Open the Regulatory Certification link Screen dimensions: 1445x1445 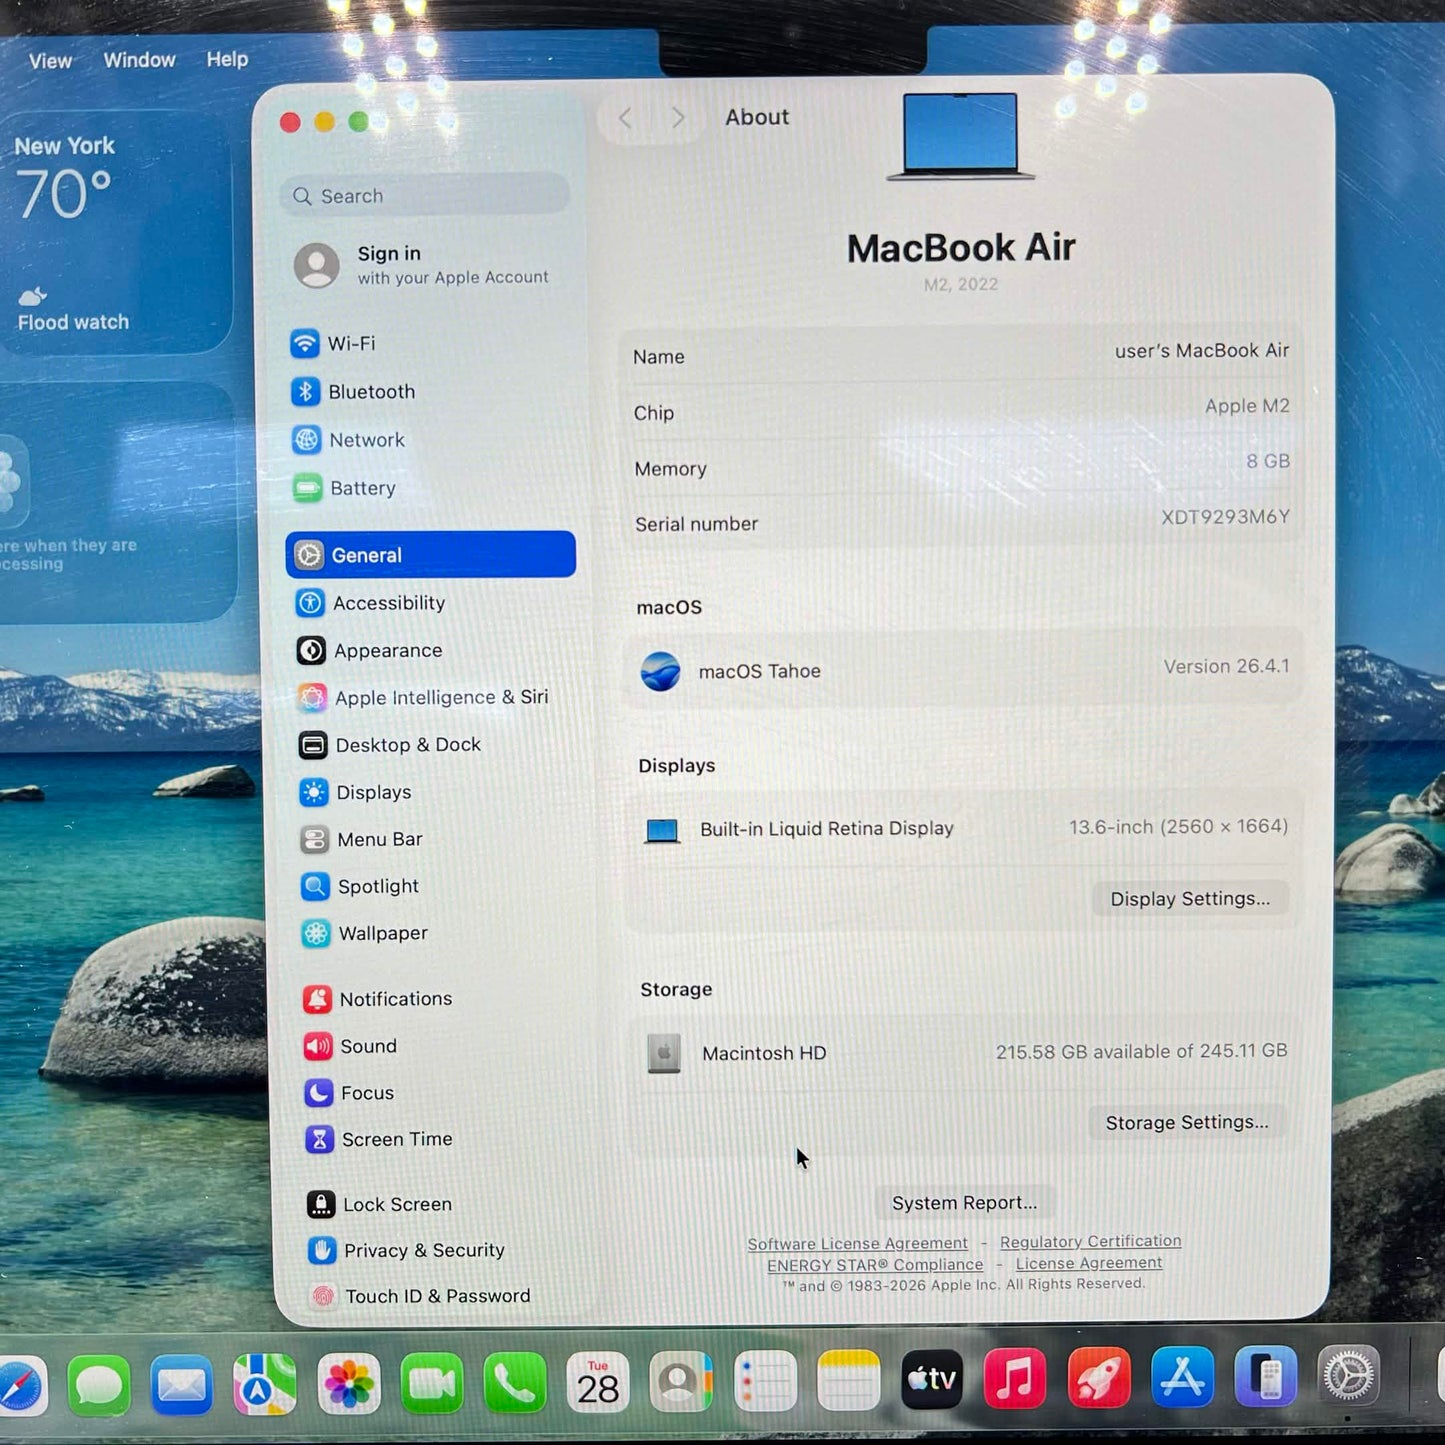coord(1091,1242)
